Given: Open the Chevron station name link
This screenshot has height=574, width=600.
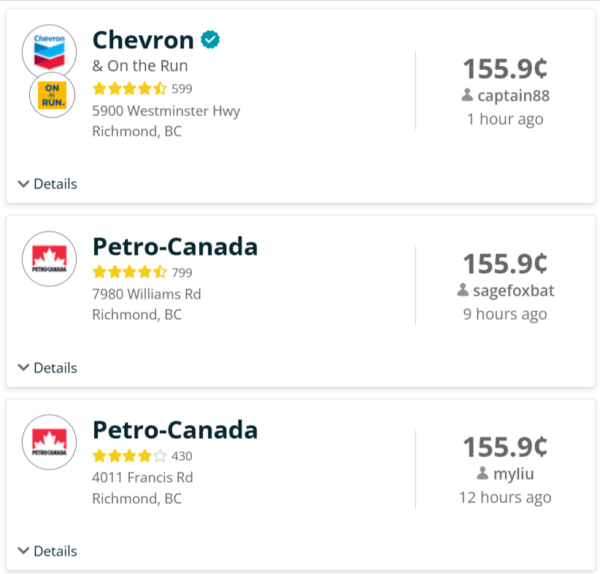Looking at the screenshot, I should tap(143, 40).
